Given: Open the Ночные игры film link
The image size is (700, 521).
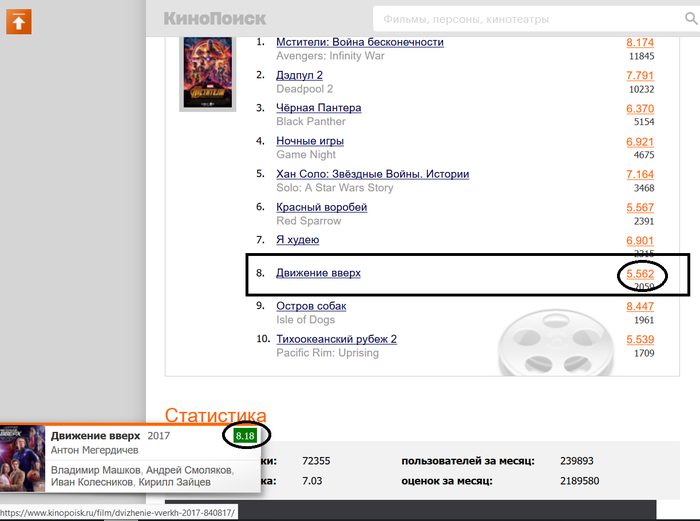Looking at the screenshot, I should (310, 141).
